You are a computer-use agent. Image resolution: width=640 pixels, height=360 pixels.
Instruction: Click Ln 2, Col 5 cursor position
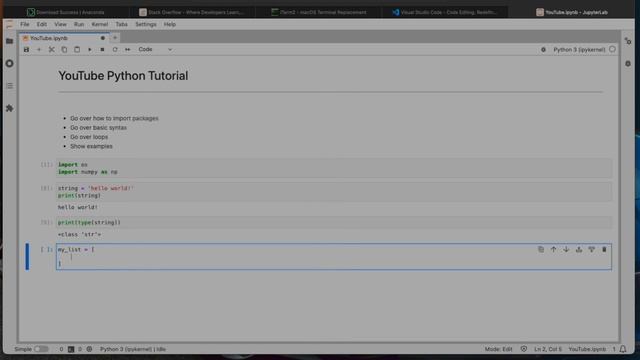548,349
